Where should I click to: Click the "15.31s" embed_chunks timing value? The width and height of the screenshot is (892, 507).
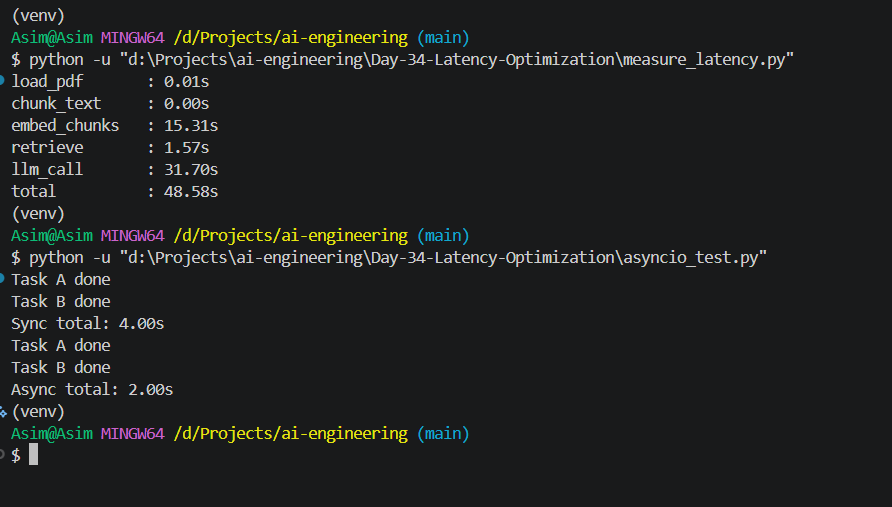point(191,126)
